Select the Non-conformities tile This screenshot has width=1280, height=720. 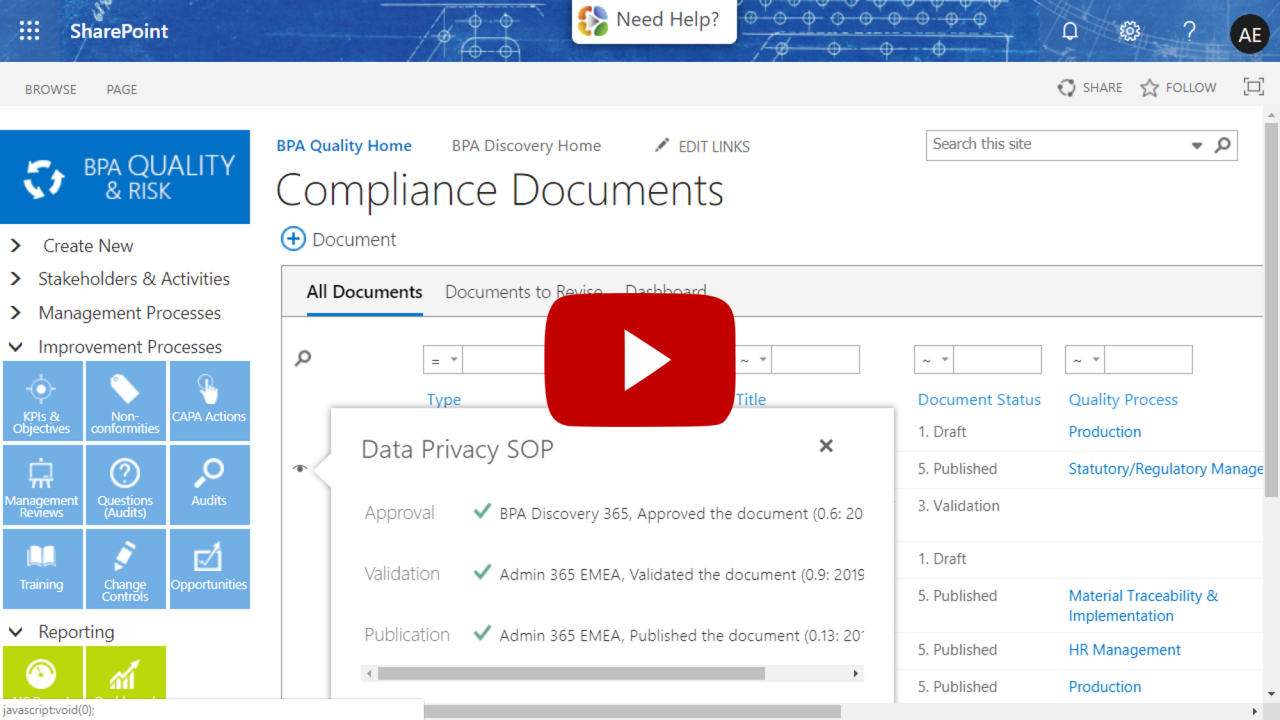(125, 401)
